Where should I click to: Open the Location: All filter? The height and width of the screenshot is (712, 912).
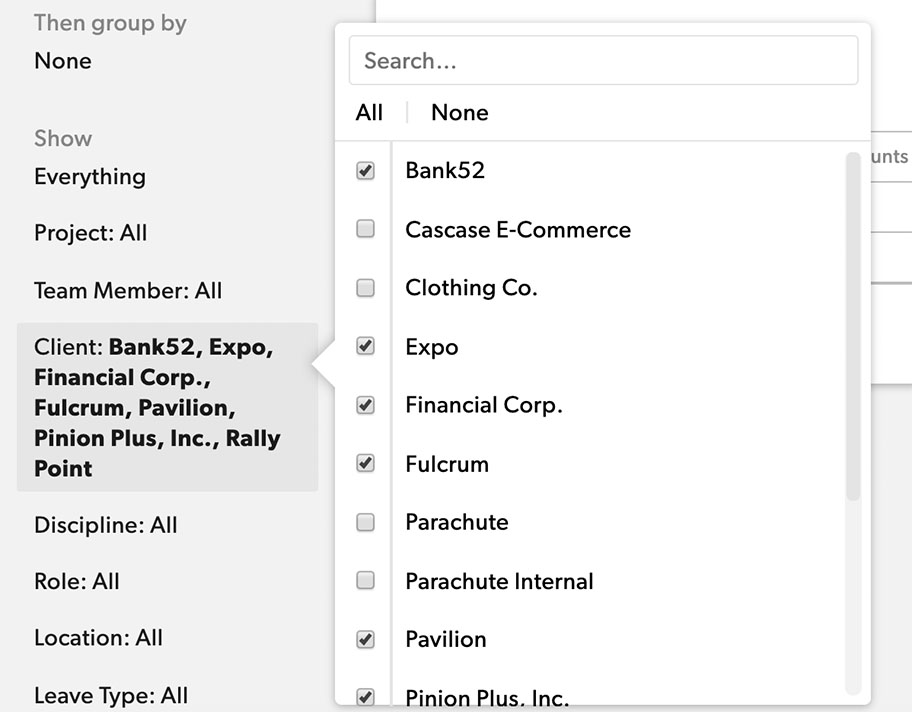(x=98, y=638)
